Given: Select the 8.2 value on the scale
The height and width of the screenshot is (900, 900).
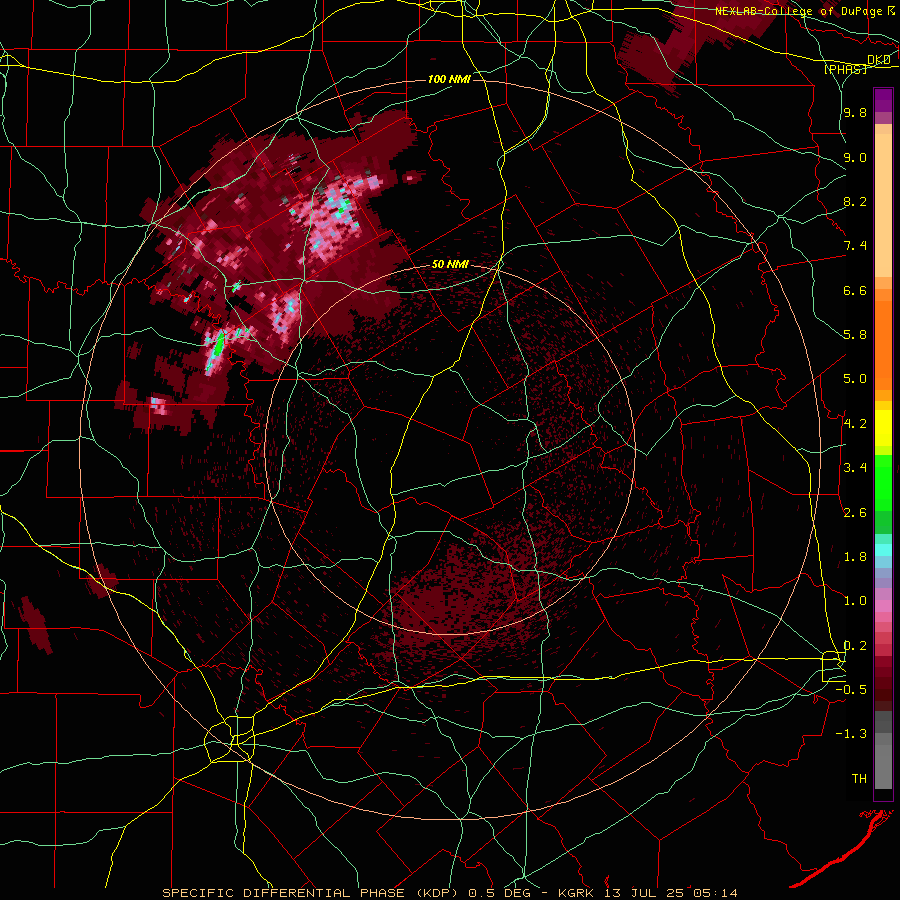Looking at the screenshot, I should [x=855, y=201].
